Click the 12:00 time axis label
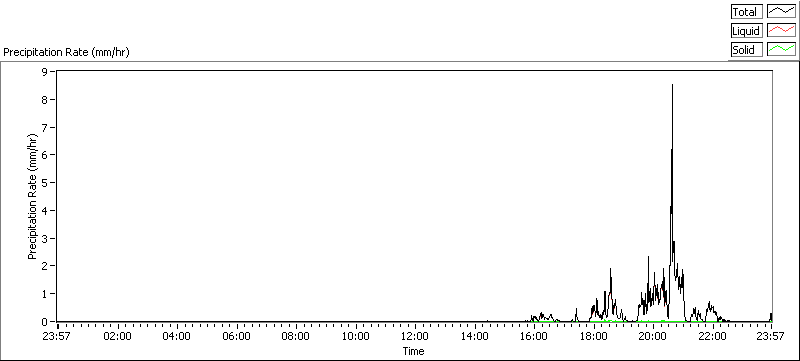Screen dimensions: 800x361 click(x=415, y=337)
